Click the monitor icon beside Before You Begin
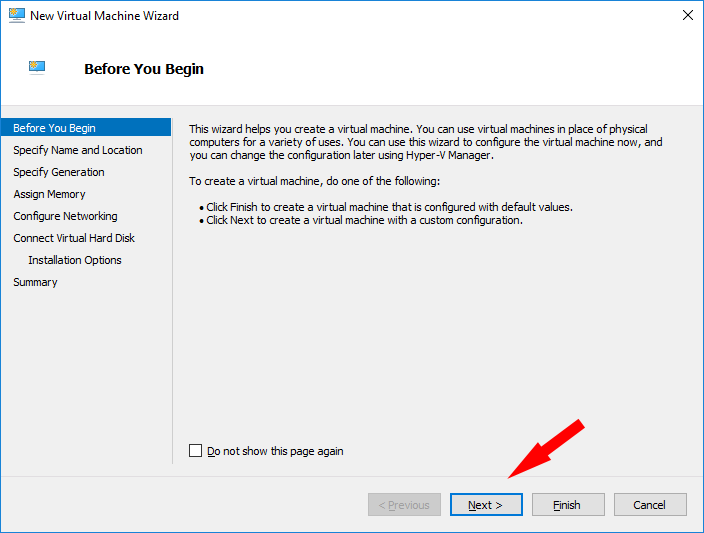The height and width of the screenshot is (533, 704). (37, 67)
